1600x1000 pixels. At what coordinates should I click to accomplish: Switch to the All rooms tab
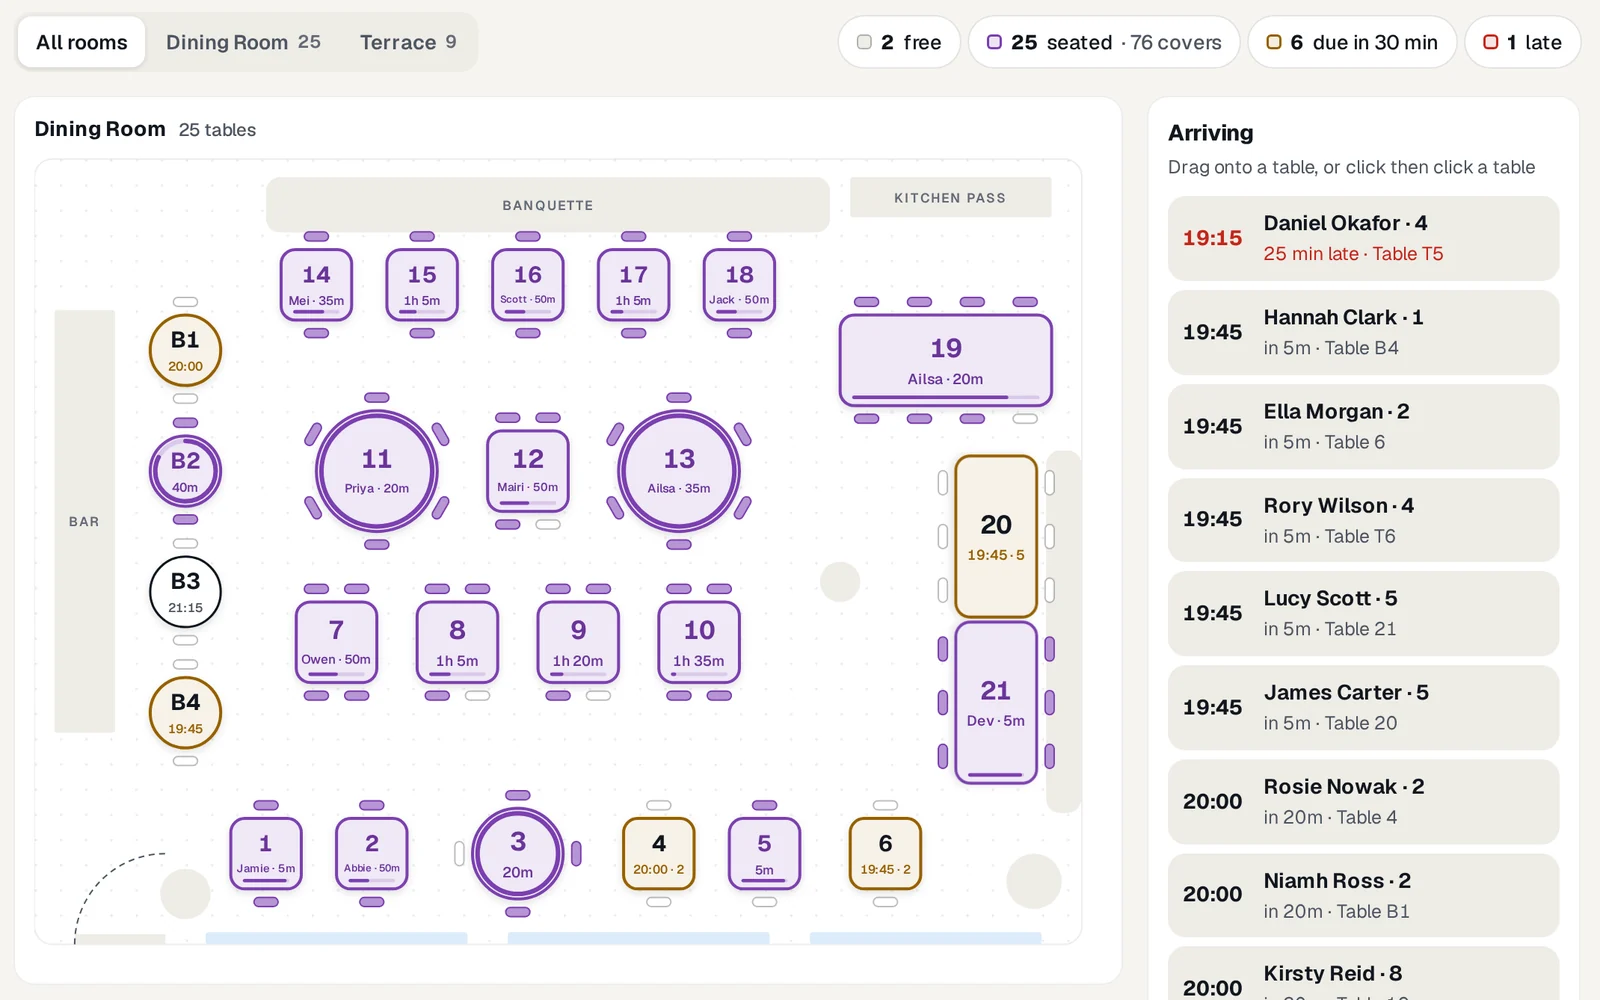point(82,42)
